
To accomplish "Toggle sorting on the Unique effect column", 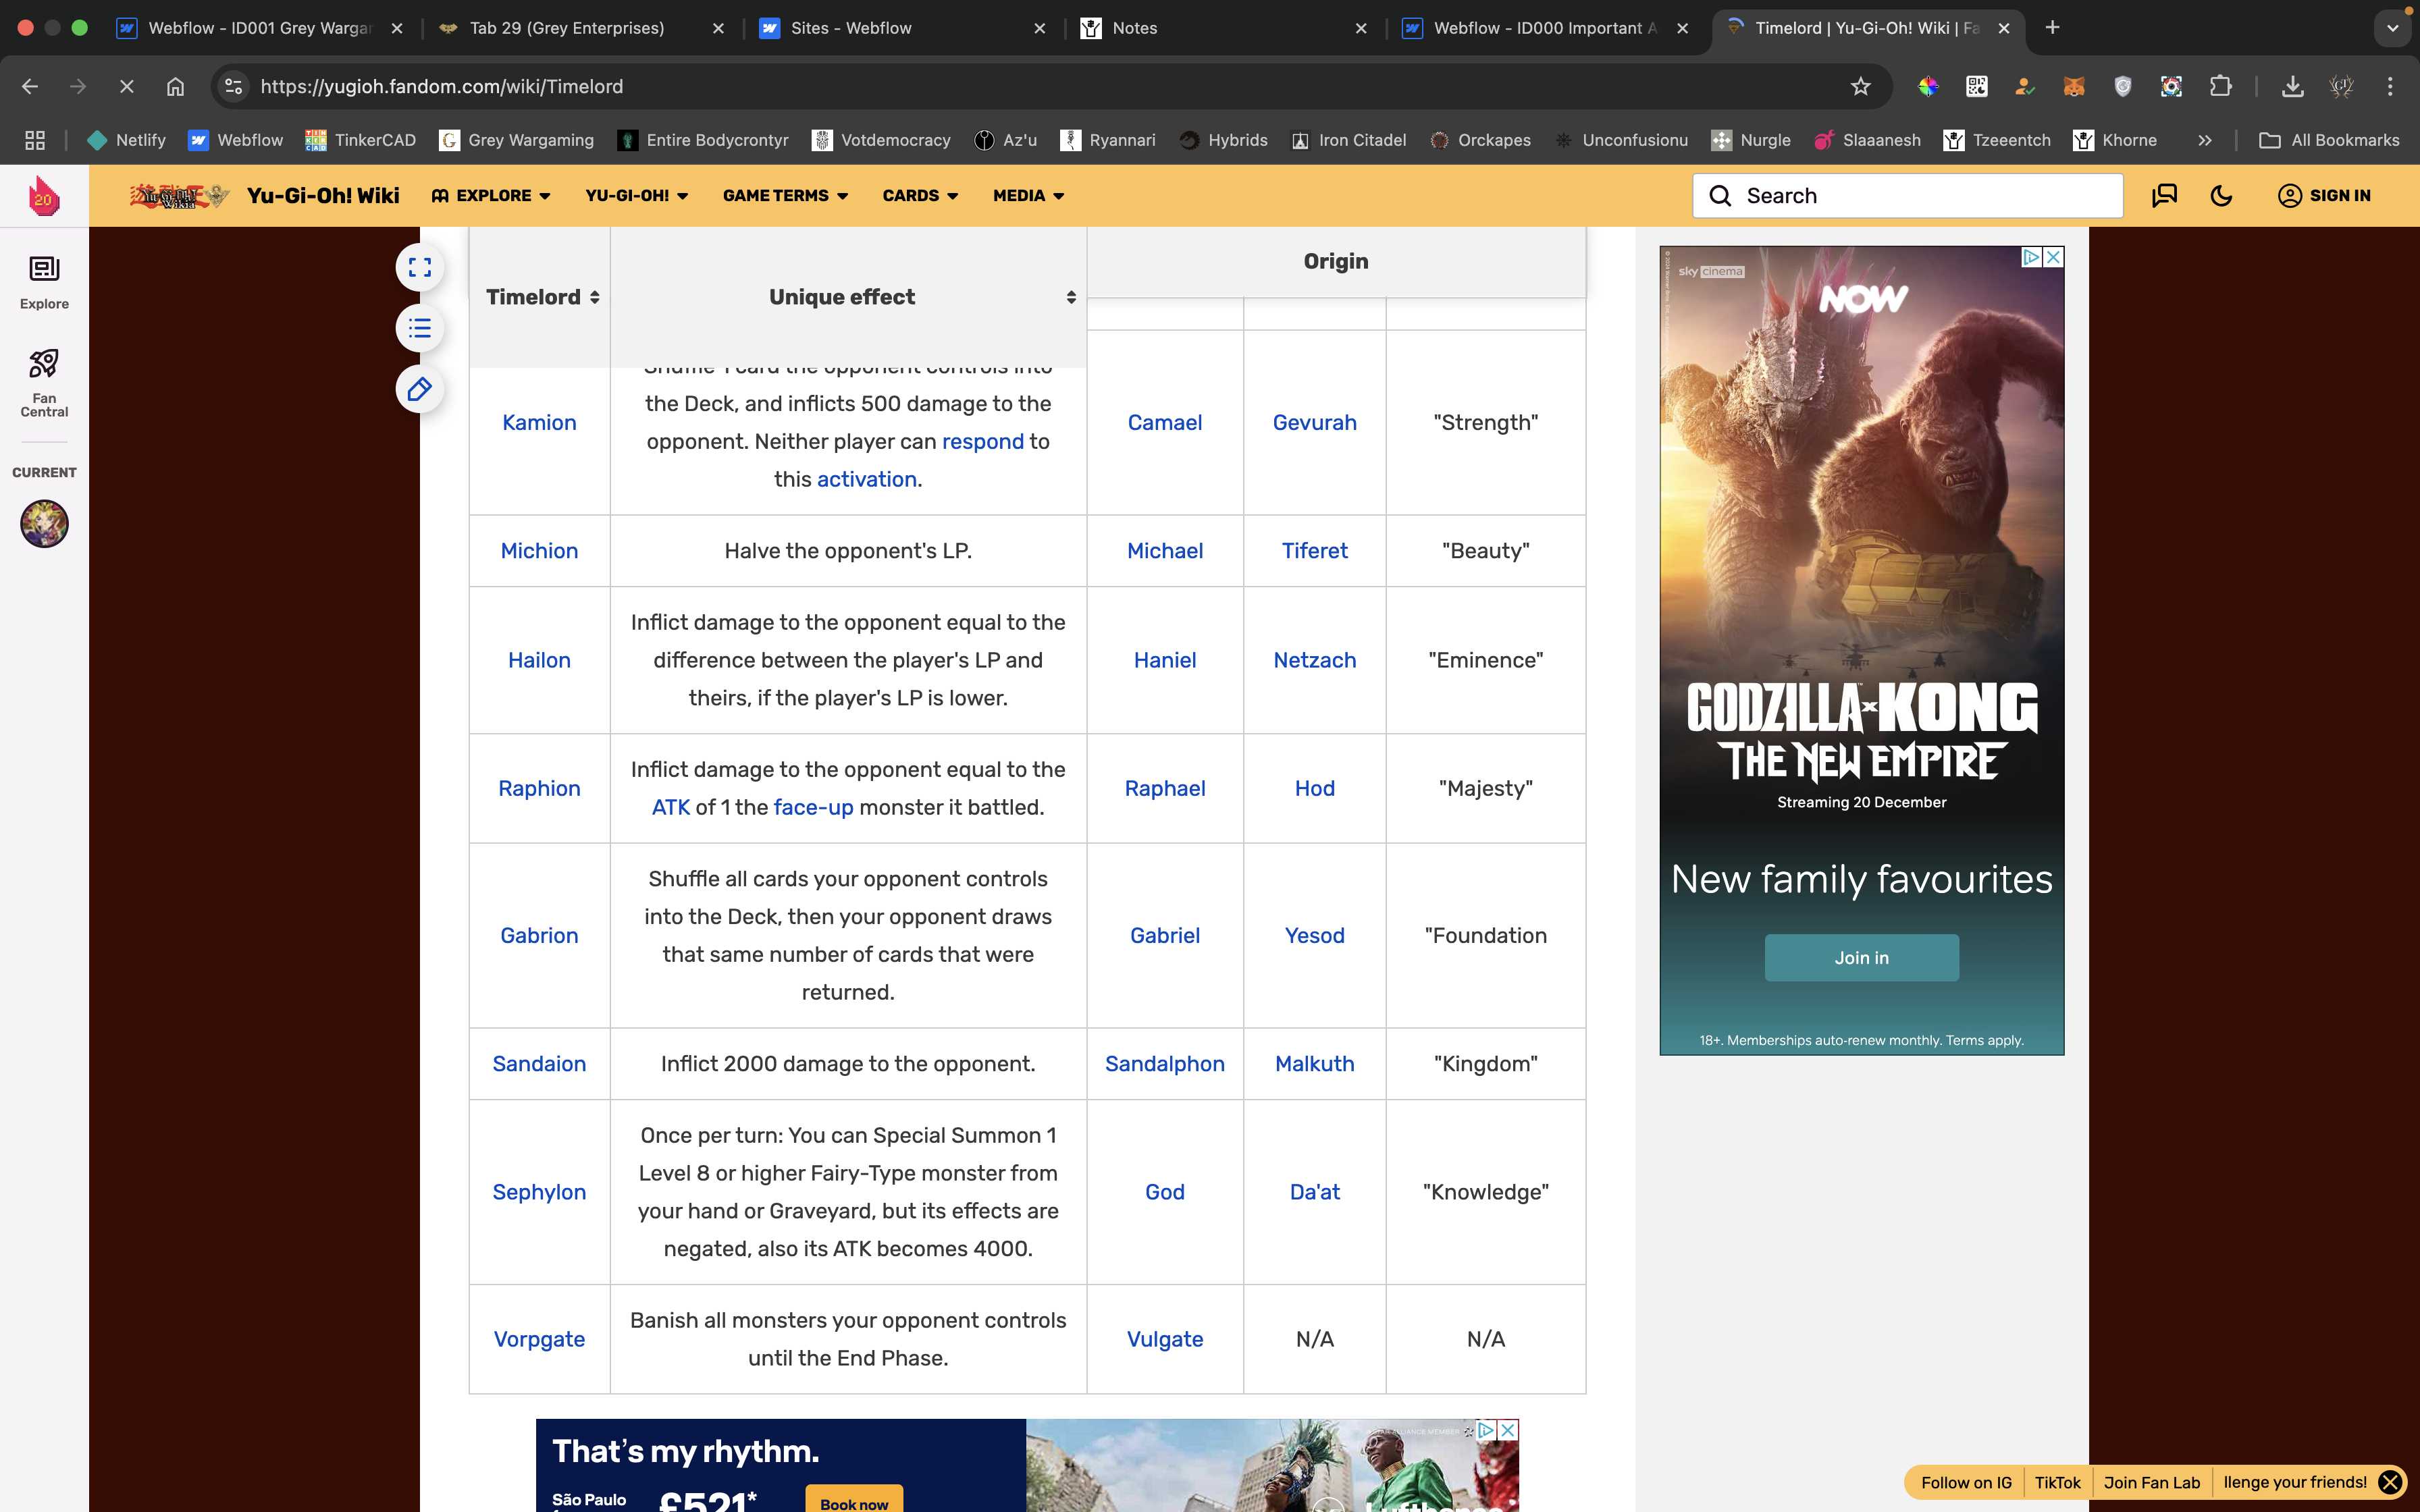I will tap(1070, 297).
